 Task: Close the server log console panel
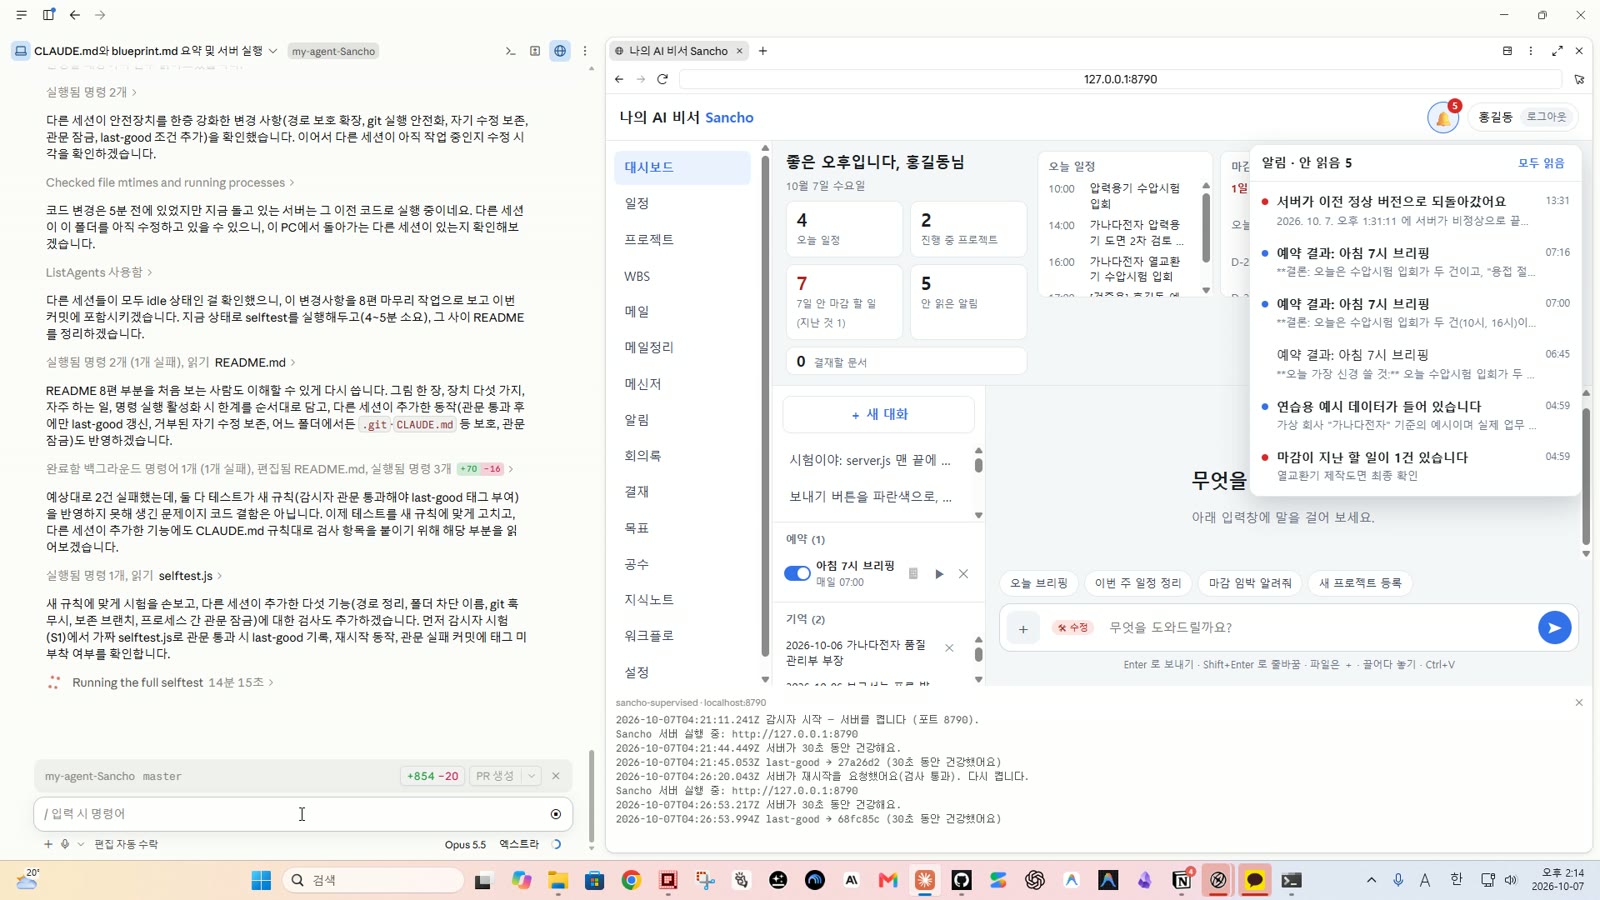[1579, 703]
